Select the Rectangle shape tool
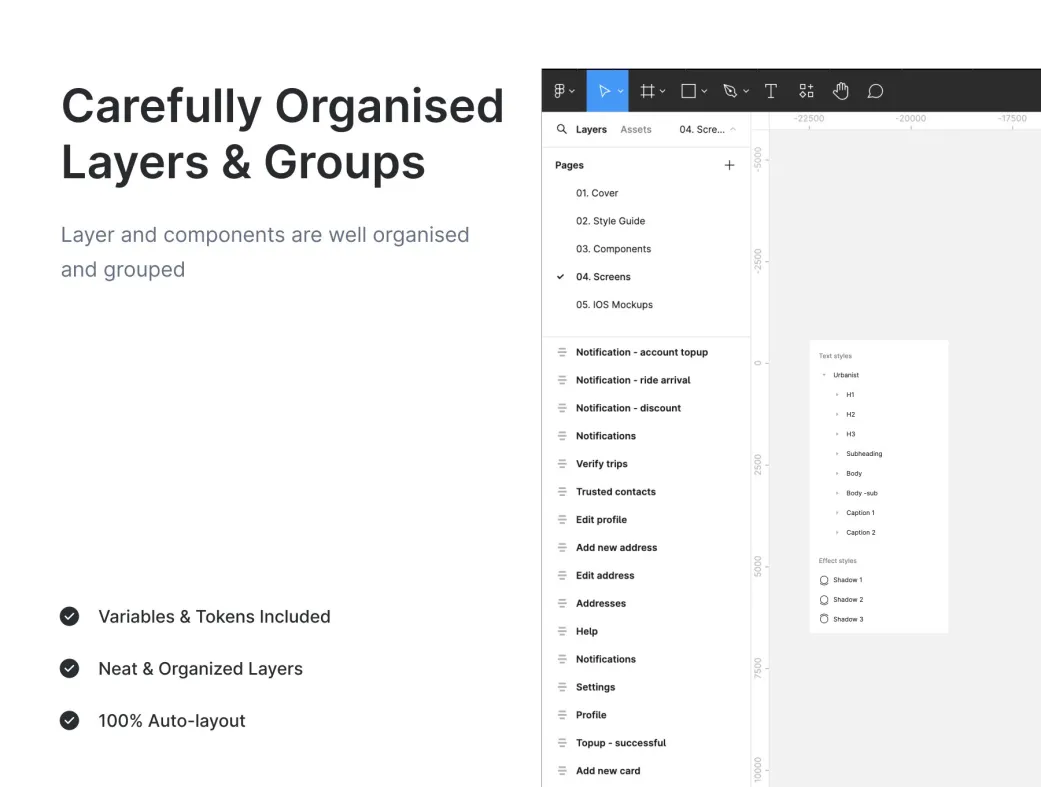This screenshot has width=1041, height=787. 688,91
